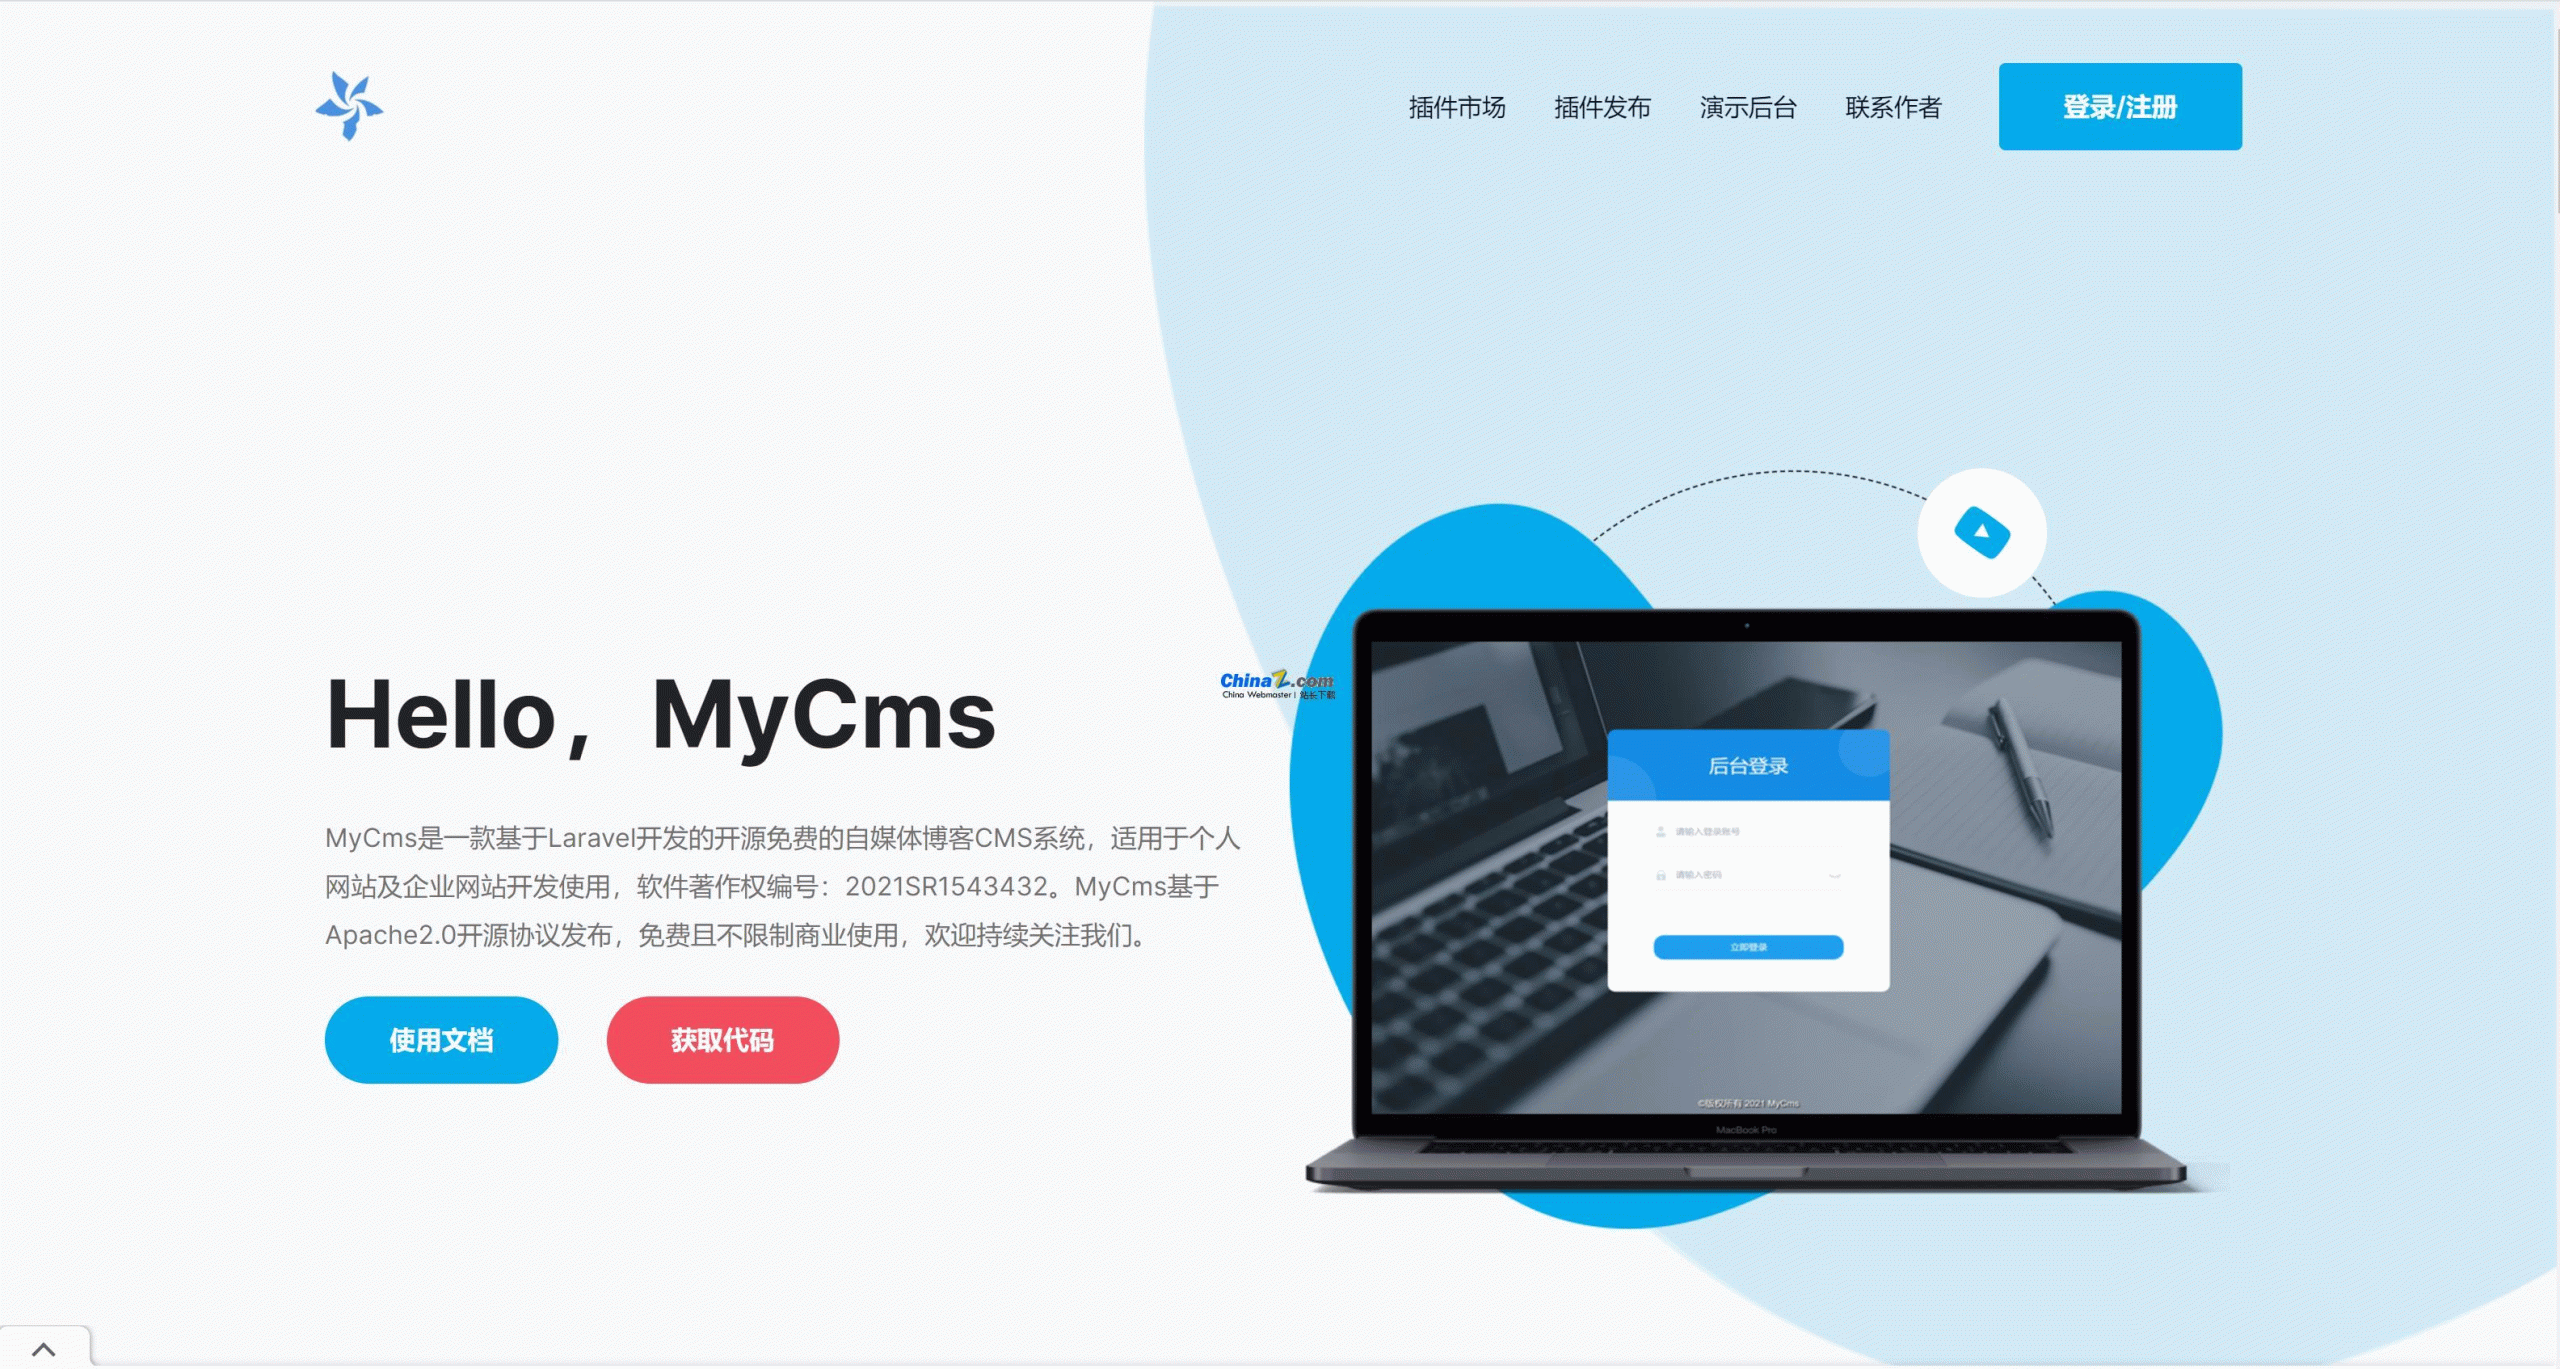The height and width of the screenshot is (1369, 2560).
Task: Click the 联系作者 contact author link
Action: coord(1891,107)
